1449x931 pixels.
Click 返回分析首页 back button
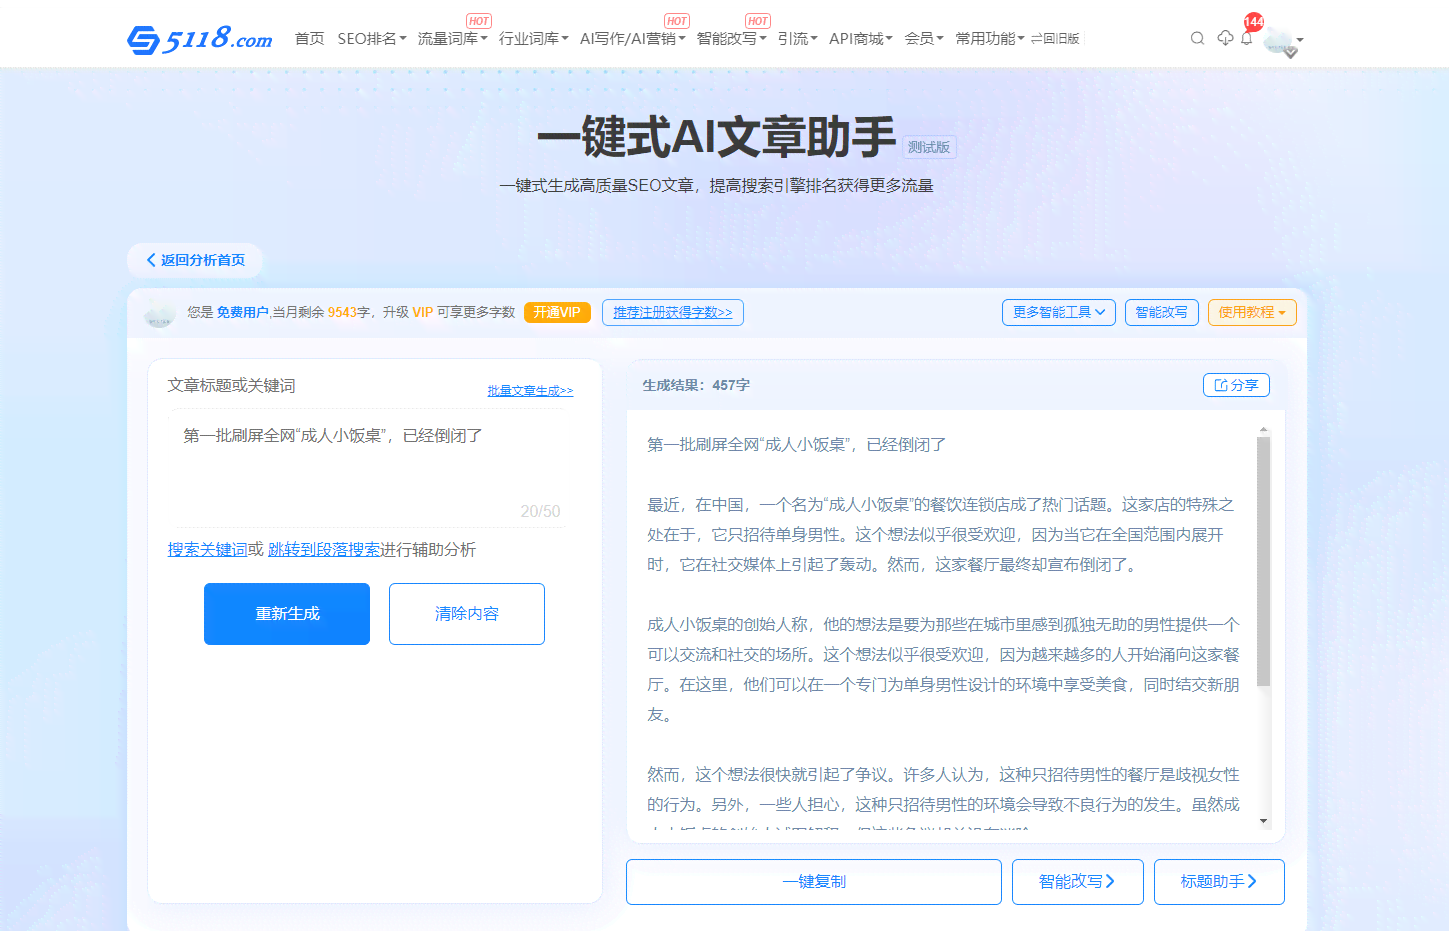[x=195, y=260]
